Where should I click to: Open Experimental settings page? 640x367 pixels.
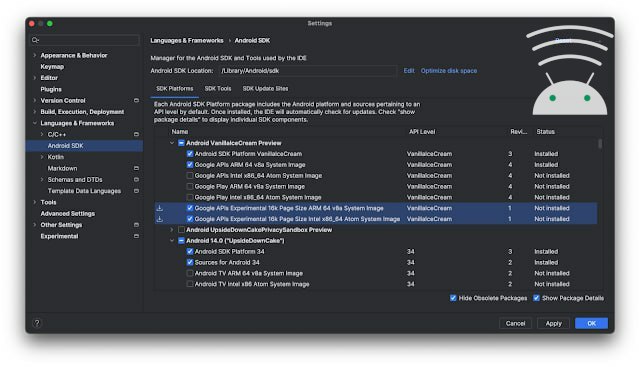point(59,236)
